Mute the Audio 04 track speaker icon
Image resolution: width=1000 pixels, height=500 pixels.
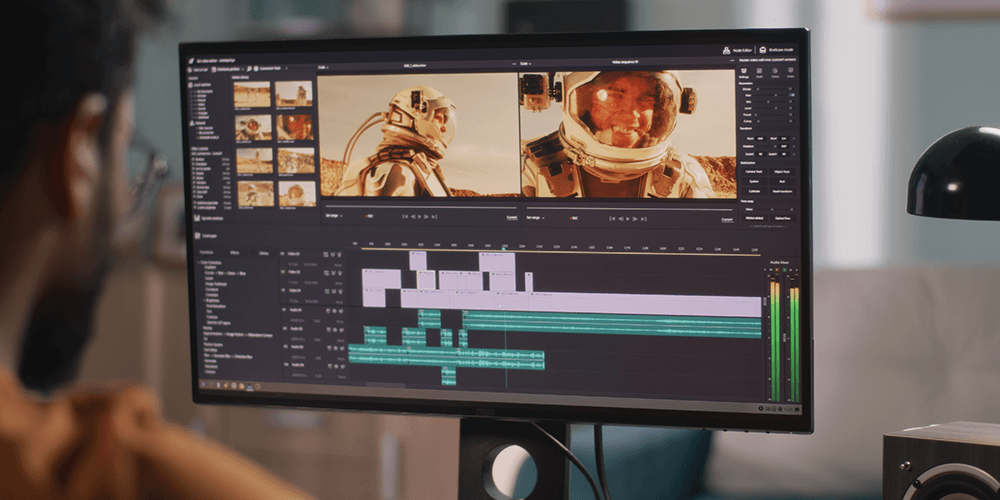click(x=342, y=366)
